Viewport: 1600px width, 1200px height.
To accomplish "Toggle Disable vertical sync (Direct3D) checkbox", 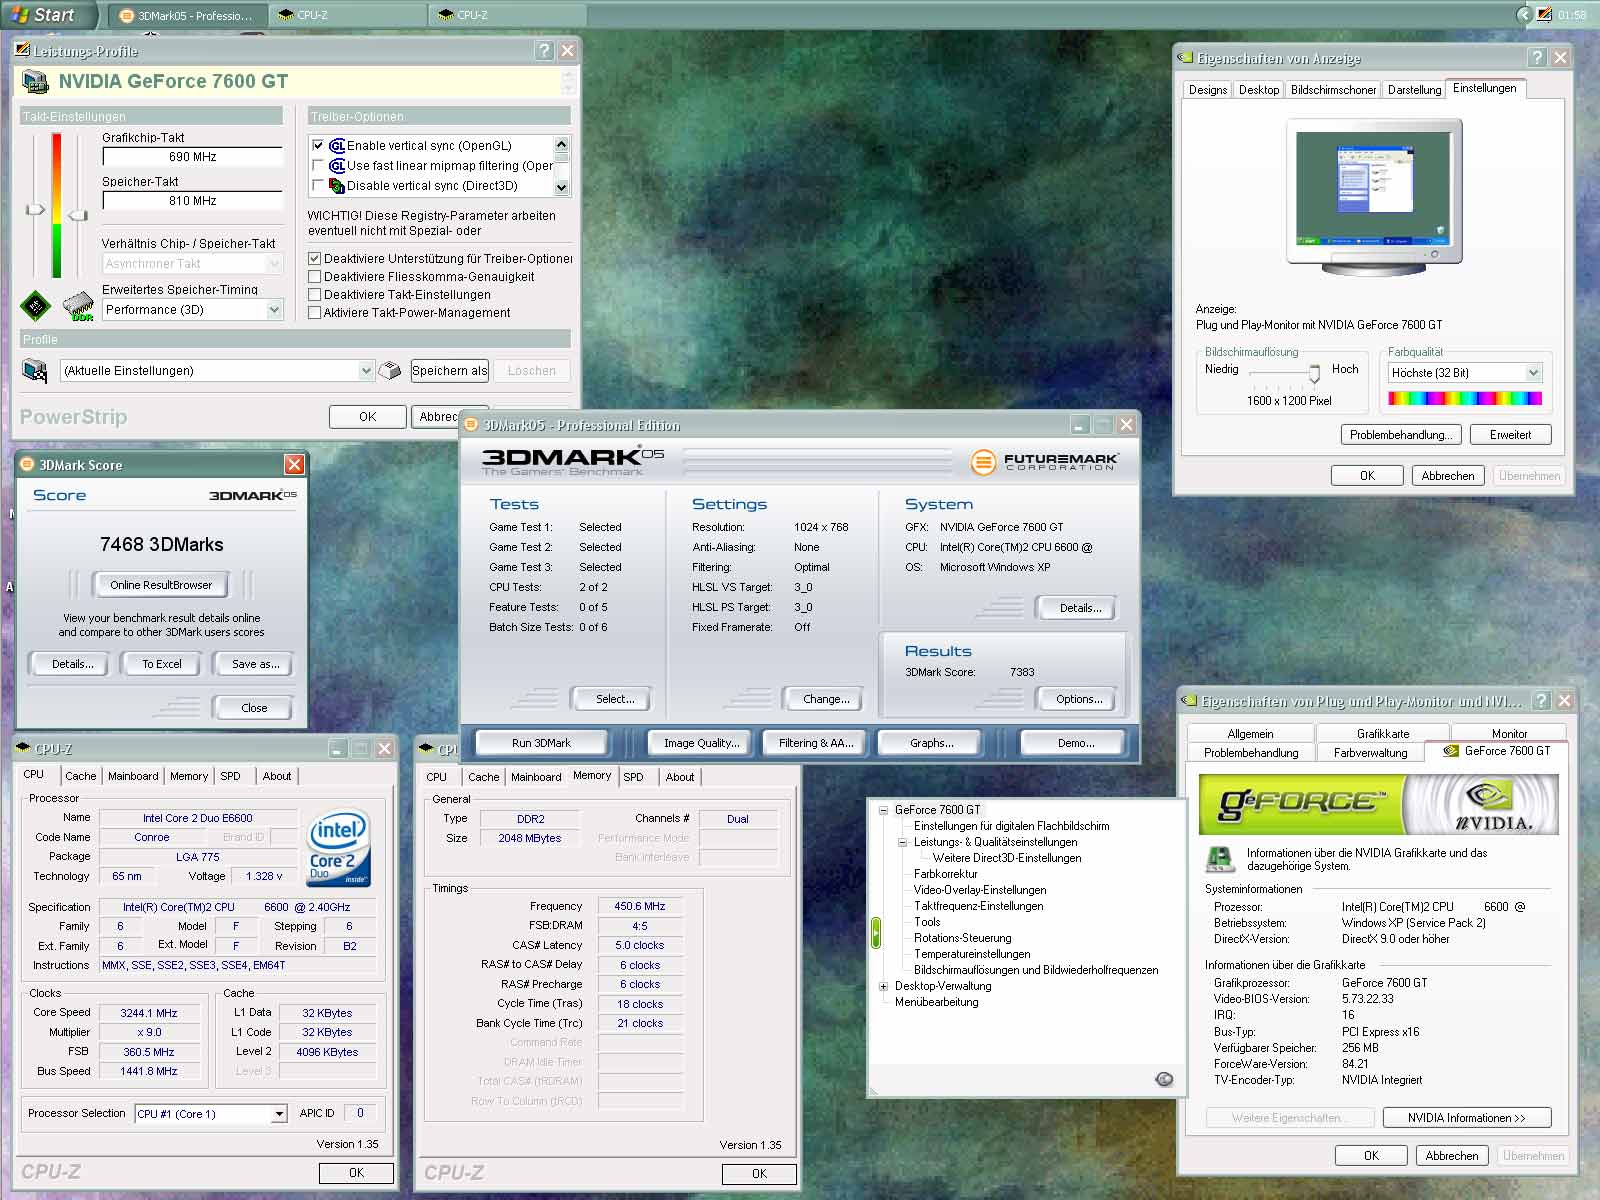I will pyautogui.click(x=318, y=186).
